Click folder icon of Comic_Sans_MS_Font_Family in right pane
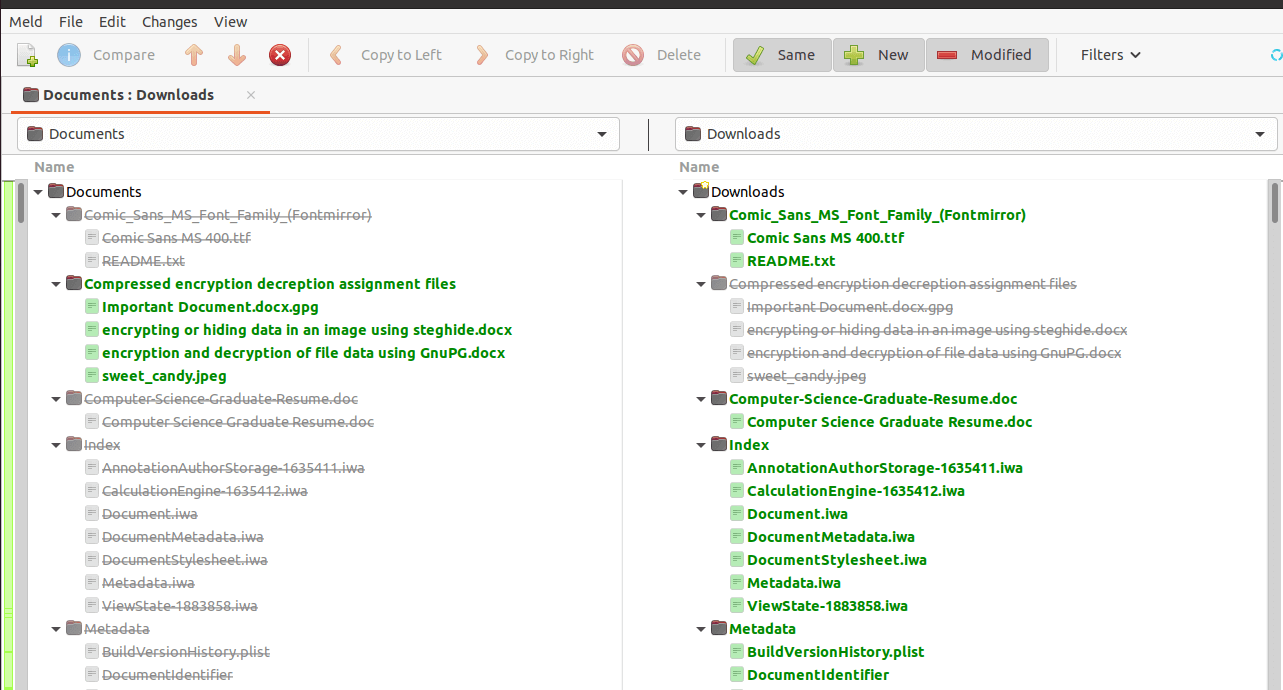The height and width of the screenshot is (690, 1283). click(x=719, y=215)
